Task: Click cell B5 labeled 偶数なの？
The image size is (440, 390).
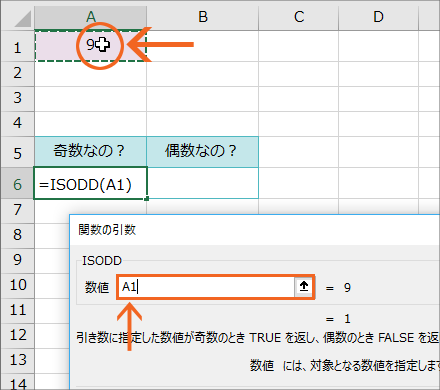Action: (x=202, y=152)
